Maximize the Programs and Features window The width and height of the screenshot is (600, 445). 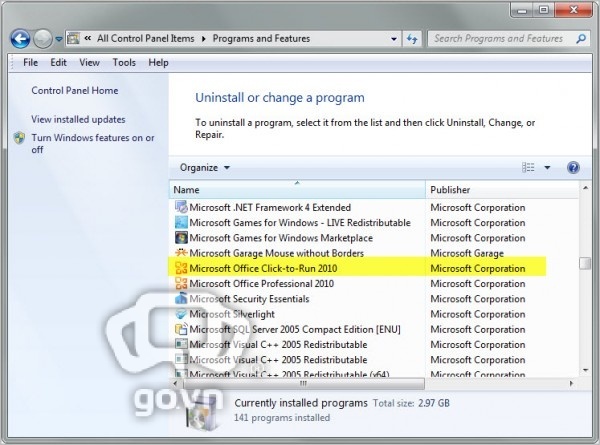(544, 9)
